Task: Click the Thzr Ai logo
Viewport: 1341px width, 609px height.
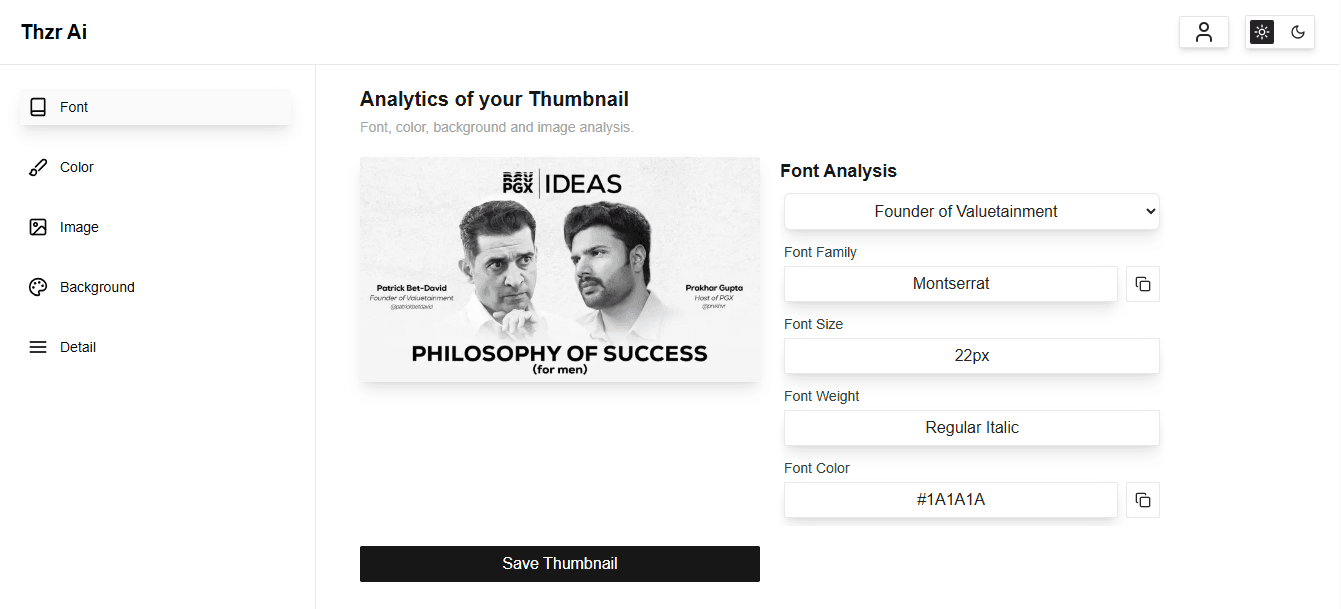Action: [x=53, y=31]
